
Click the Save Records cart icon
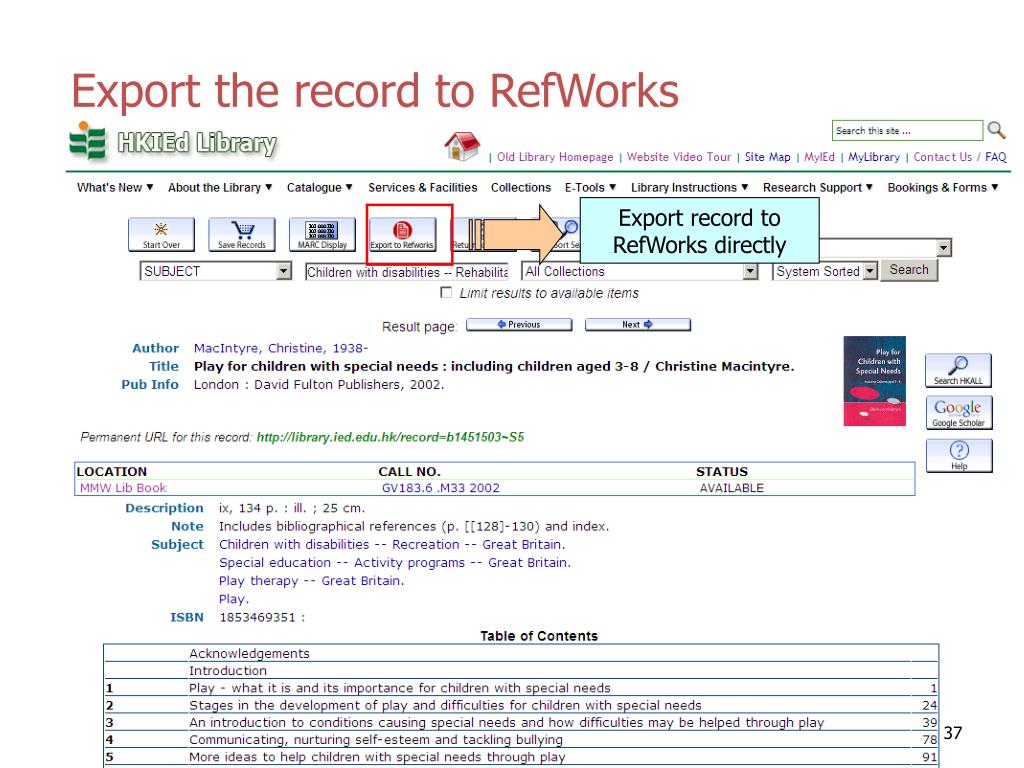(x=242, y=234)
